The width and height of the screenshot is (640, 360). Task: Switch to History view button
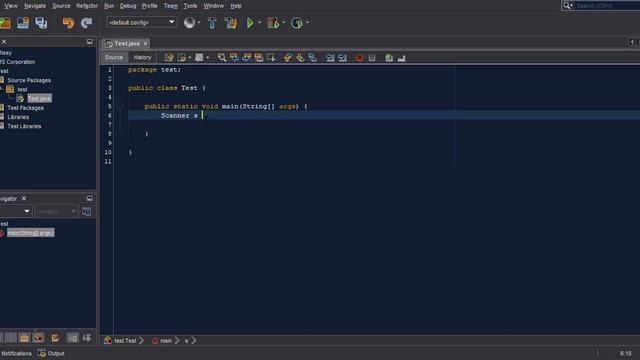pos(142,58)
